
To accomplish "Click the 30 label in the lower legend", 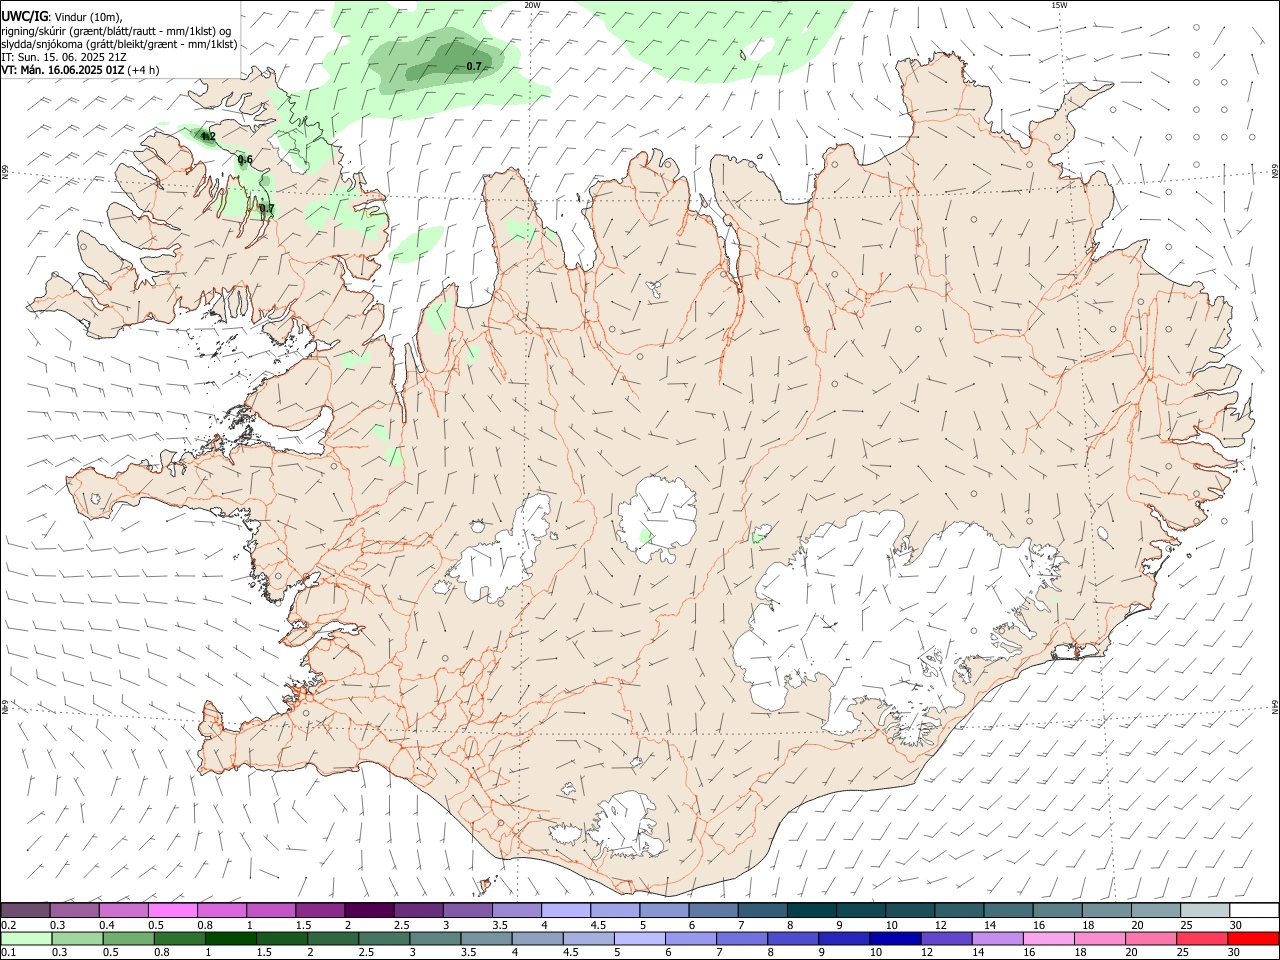I will 1233,953.
